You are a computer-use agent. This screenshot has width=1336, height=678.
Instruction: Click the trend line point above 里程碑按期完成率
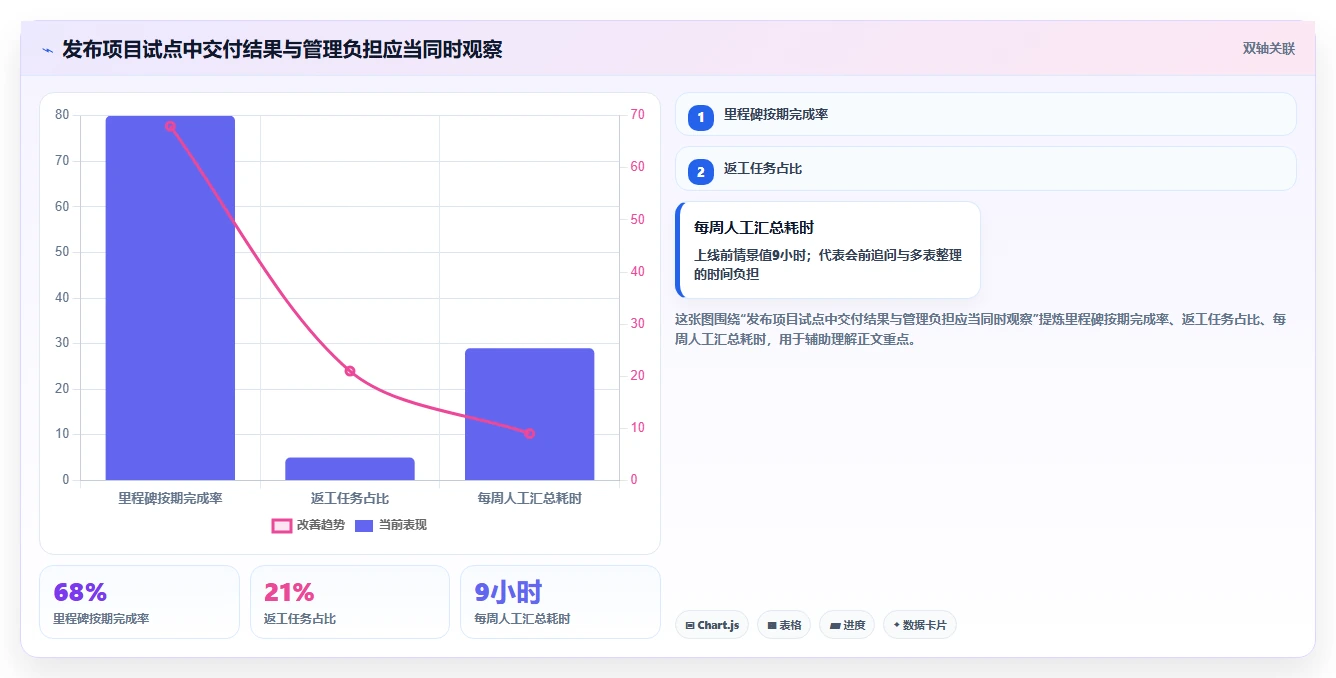point(170,126)
